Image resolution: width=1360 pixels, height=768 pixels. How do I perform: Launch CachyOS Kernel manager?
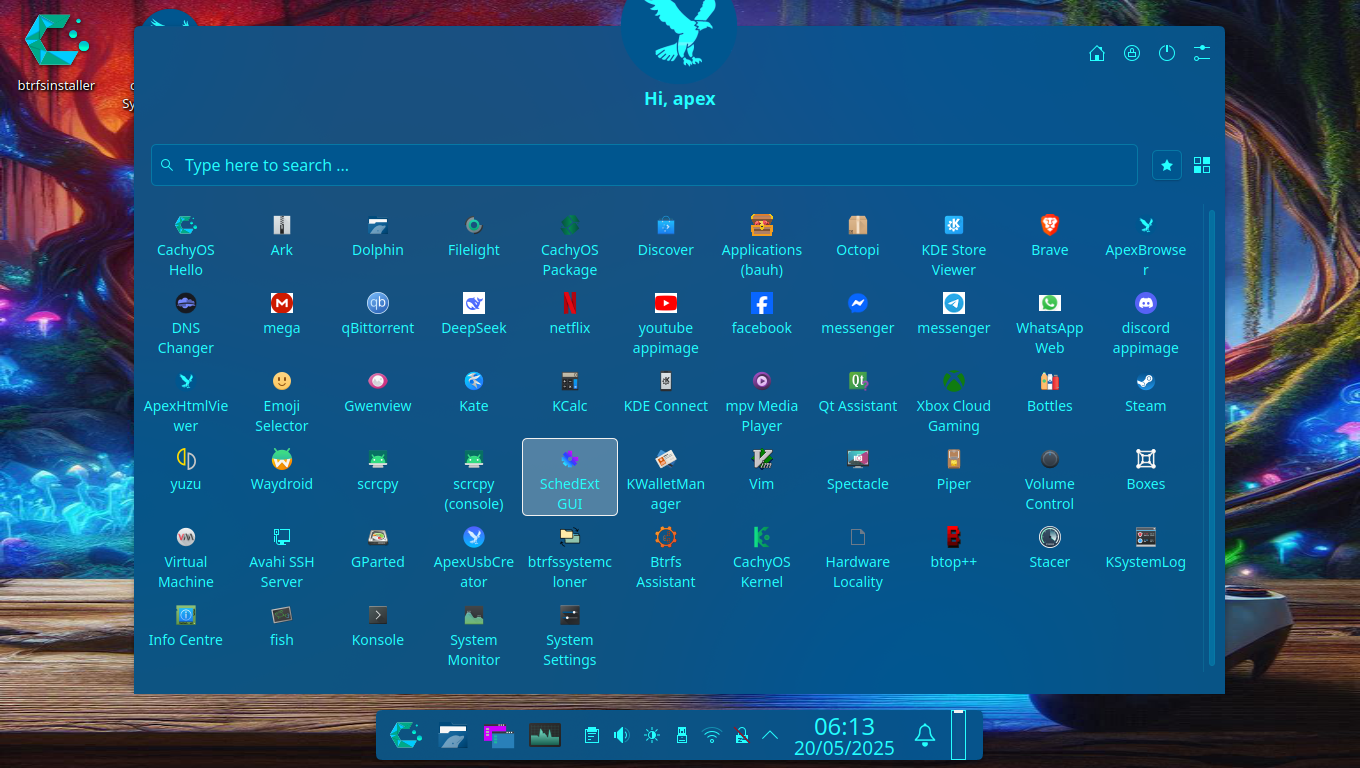pos(762,557)
